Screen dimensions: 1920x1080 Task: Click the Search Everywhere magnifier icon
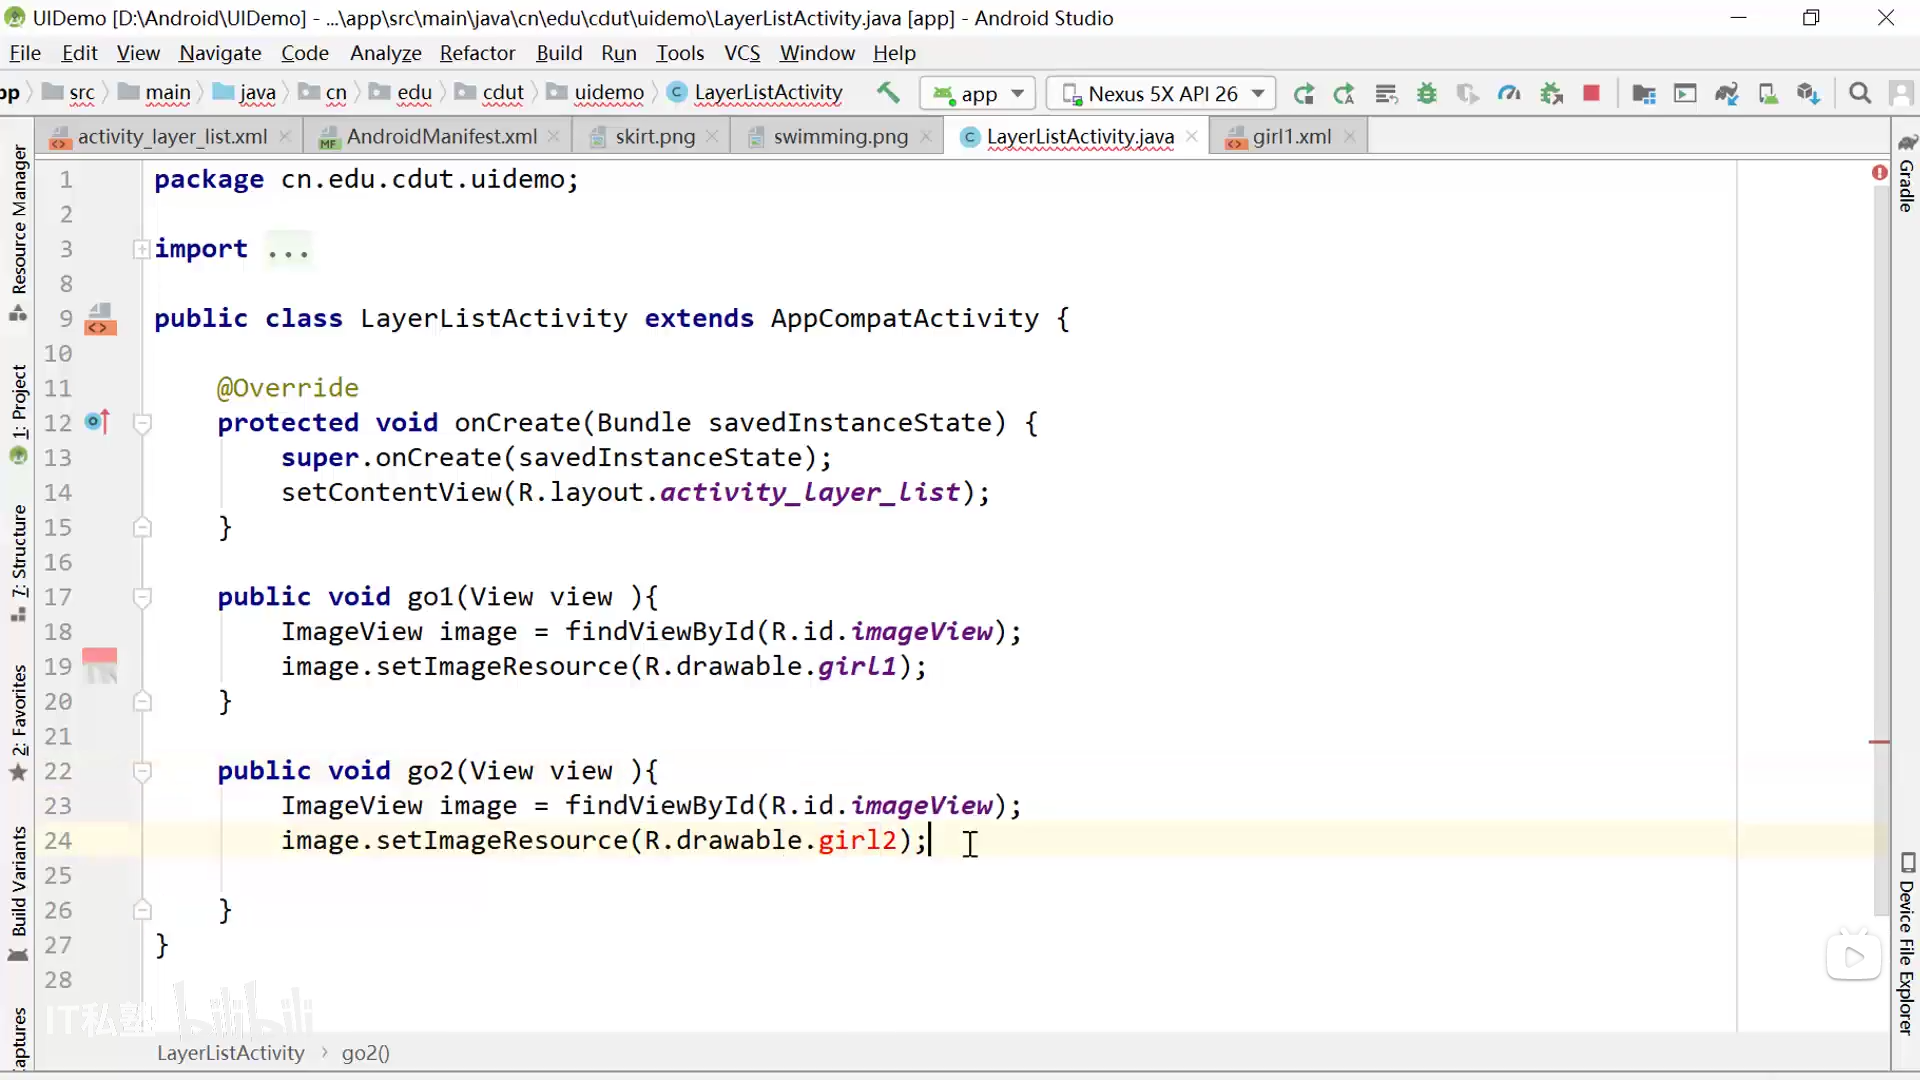pos(1860,93)
